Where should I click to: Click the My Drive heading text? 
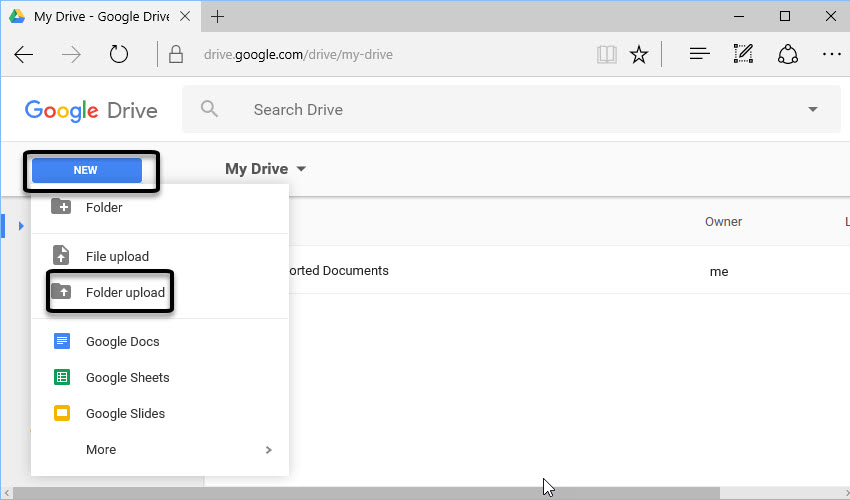coord(256,169)
